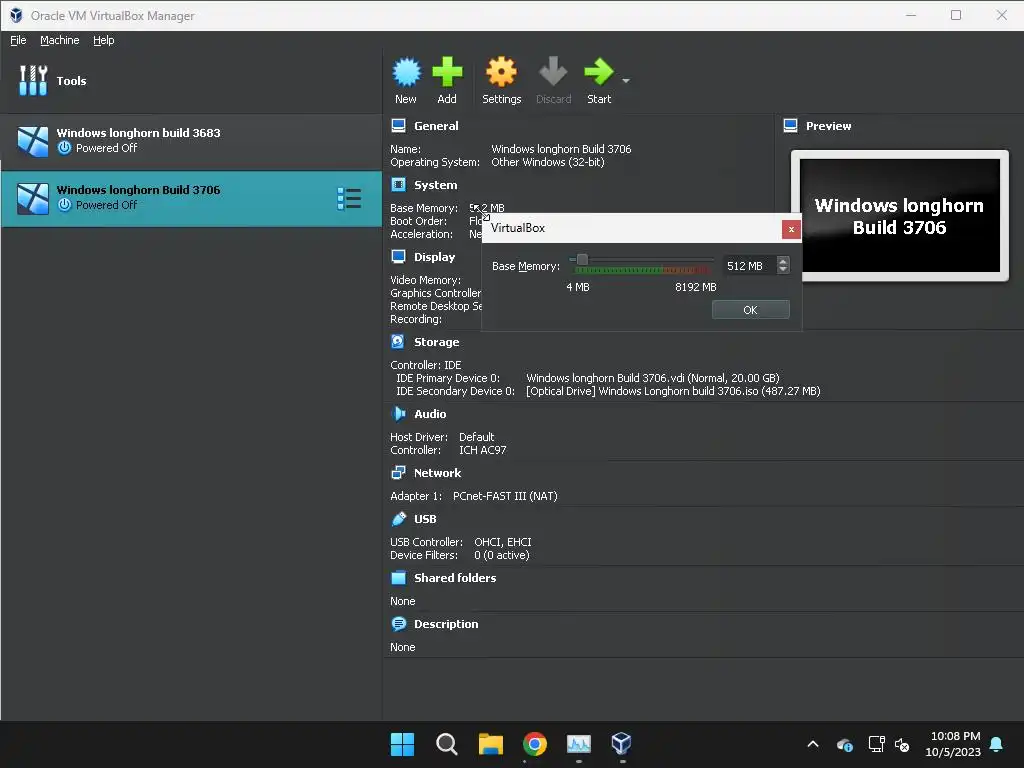Click the VirtualBox taskbar icon
1024x768 pixels.
point(621,744)
